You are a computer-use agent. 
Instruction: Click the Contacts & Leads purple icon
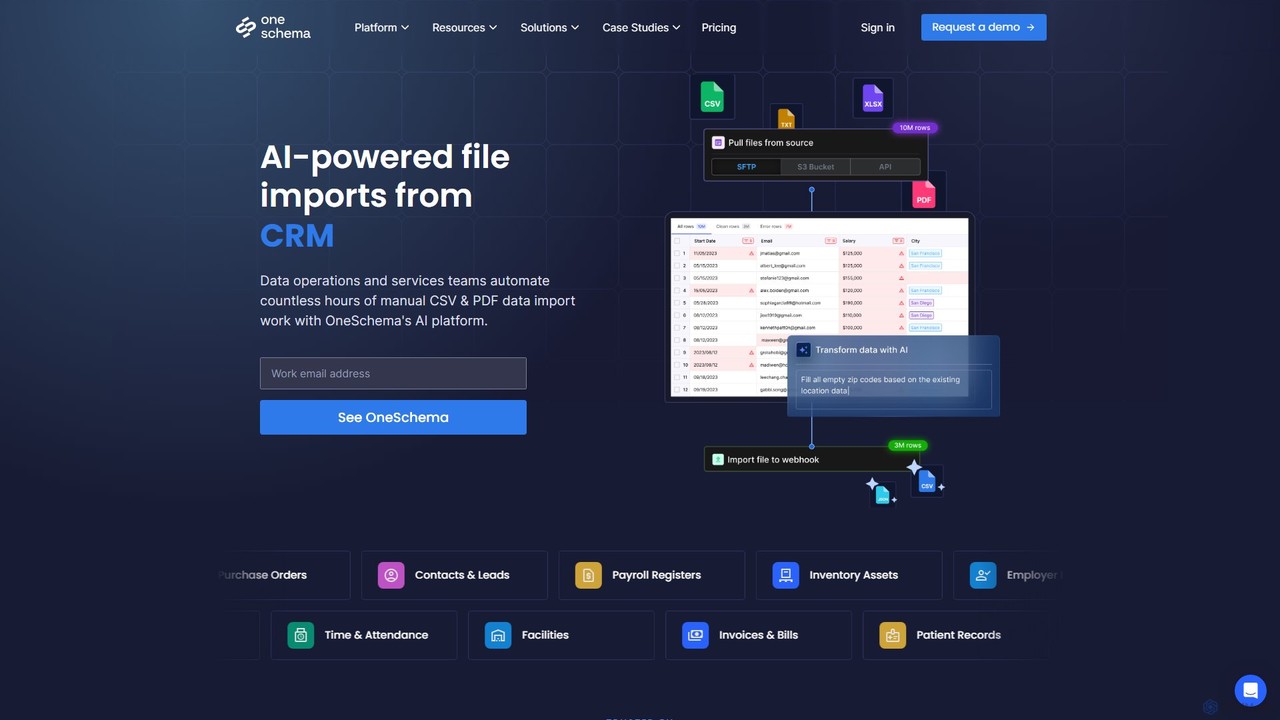391,575
